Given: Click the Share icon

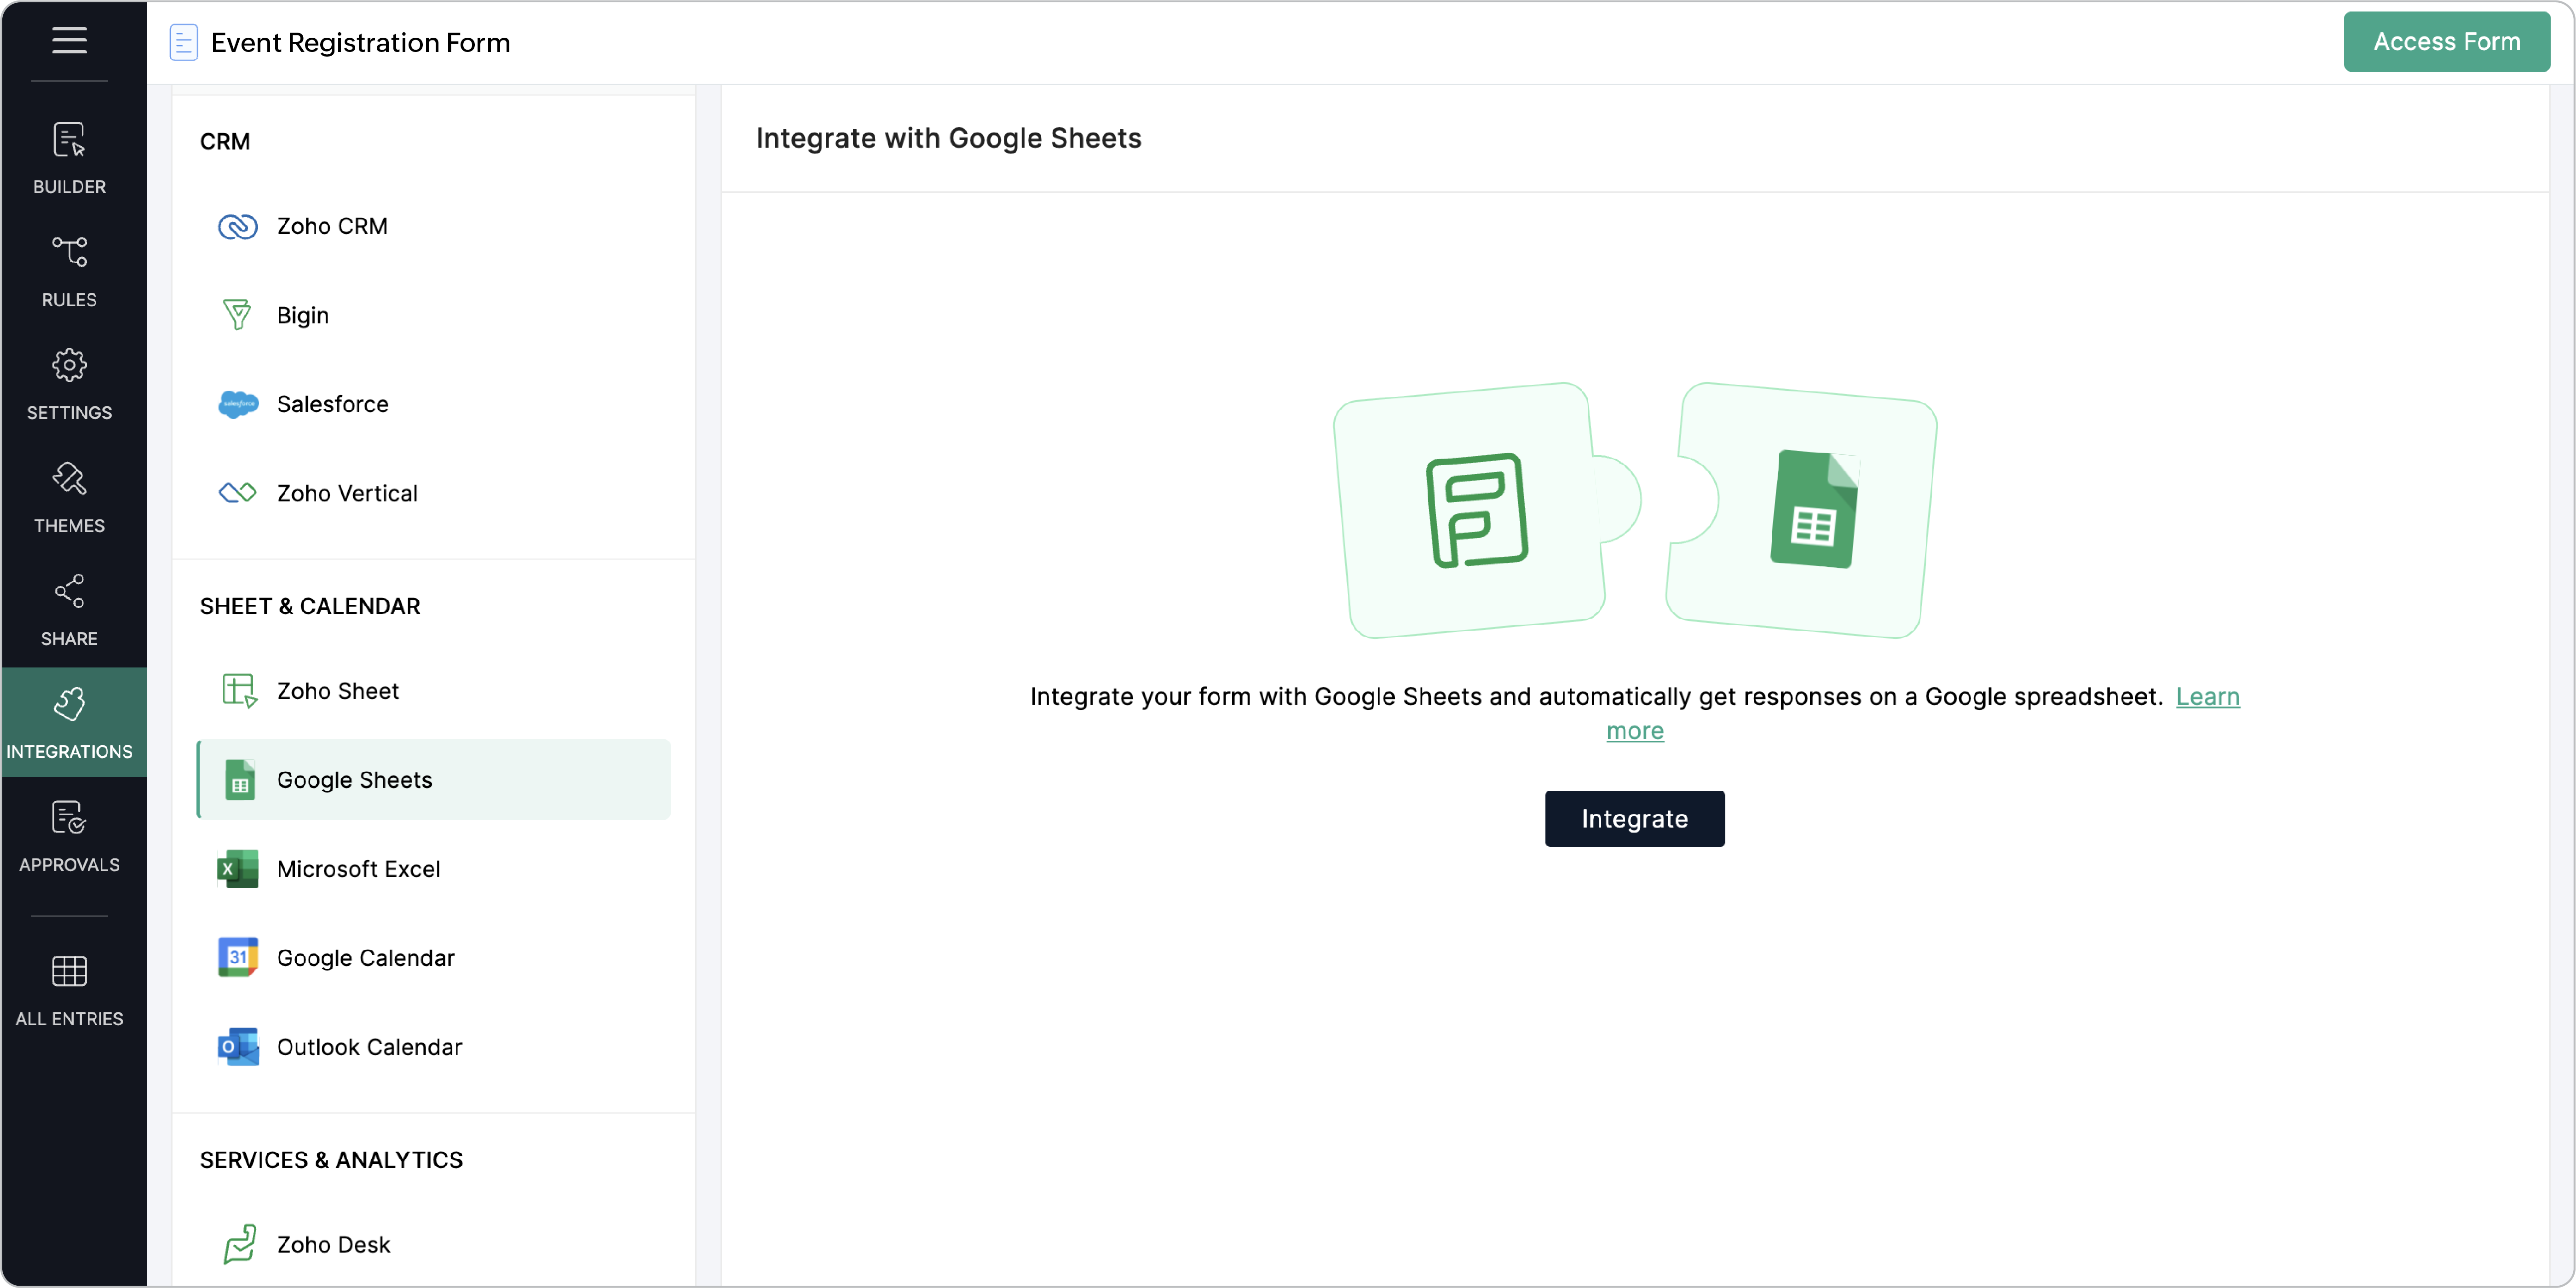Looking at the screenshot, I should [x=69, y=610].
